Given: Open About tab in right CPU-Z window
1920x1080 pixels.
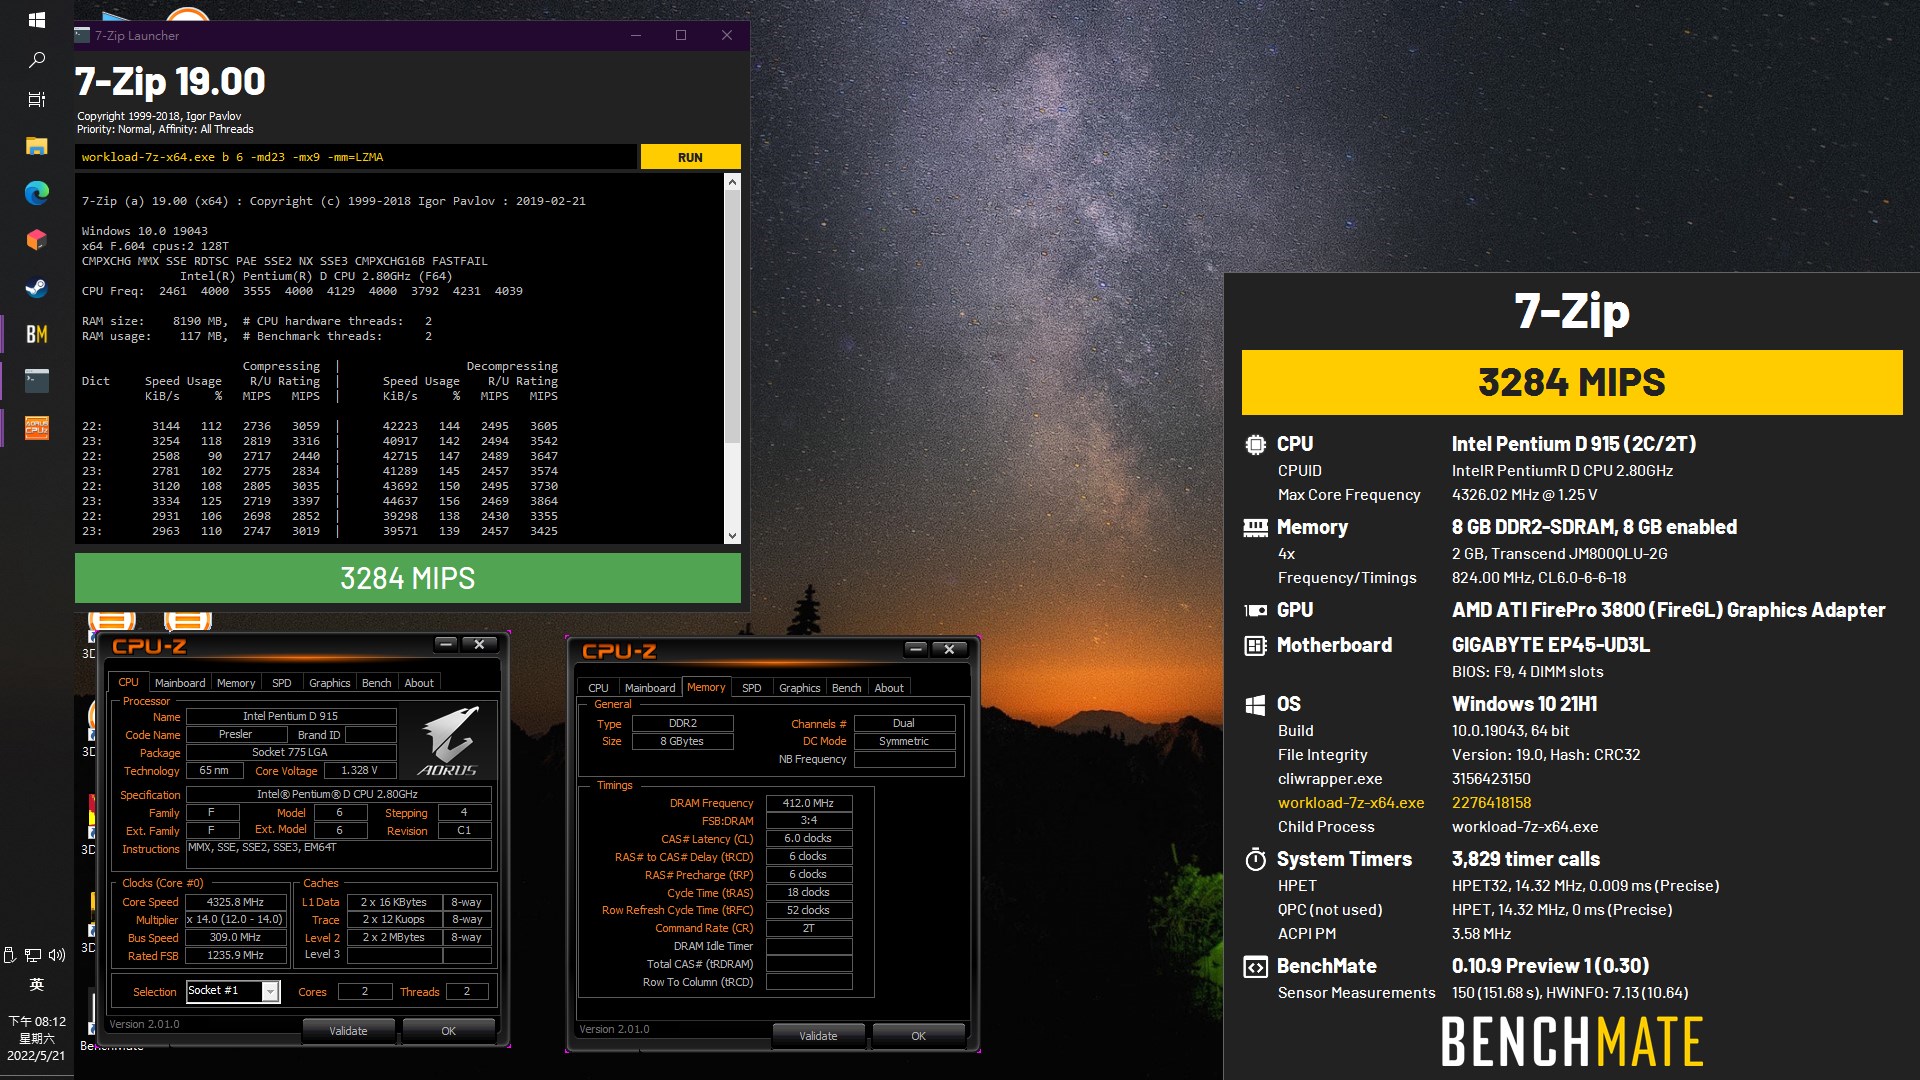Looking at the screenshot, I should (x=889, y=688).
